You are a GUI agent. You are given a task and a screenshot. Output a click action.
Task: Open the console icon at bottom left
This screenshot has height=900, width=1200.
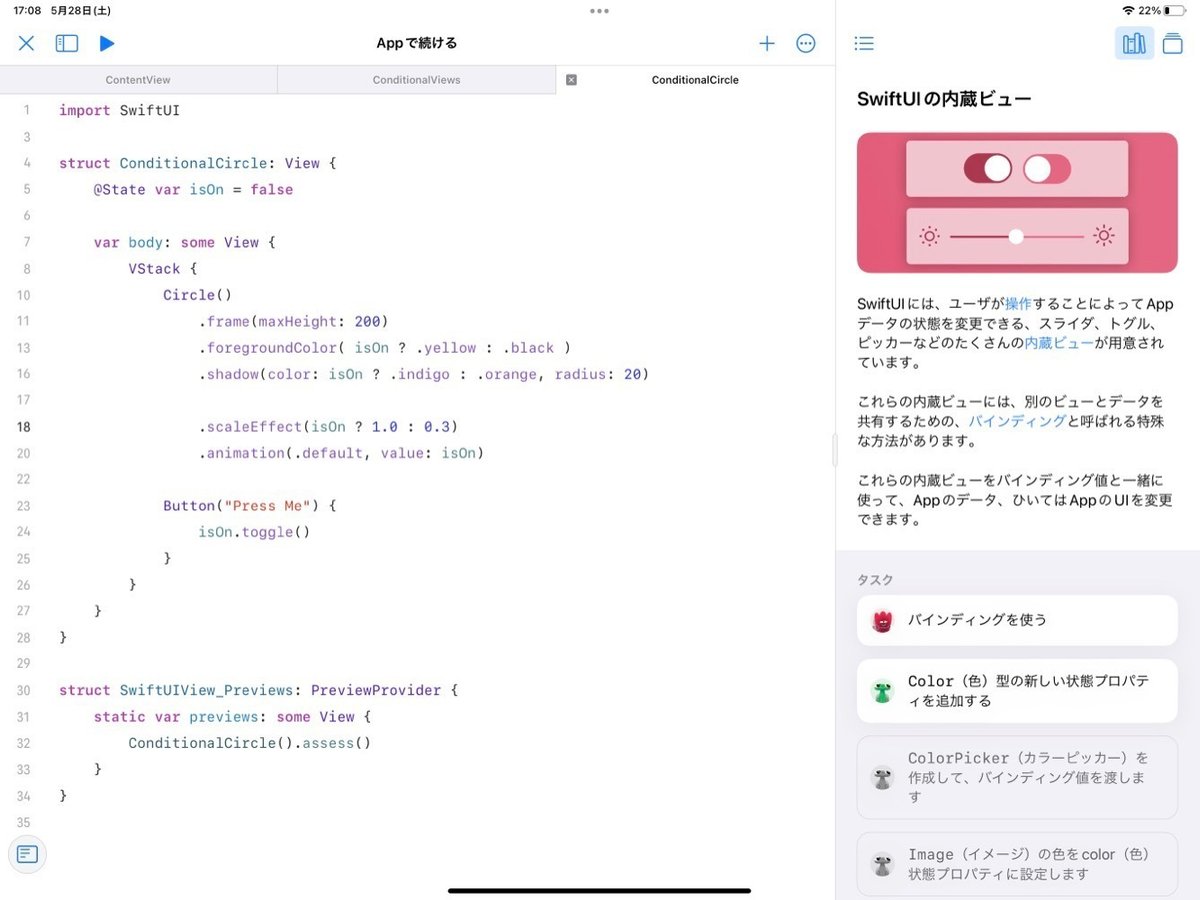[x=27, y=854]
